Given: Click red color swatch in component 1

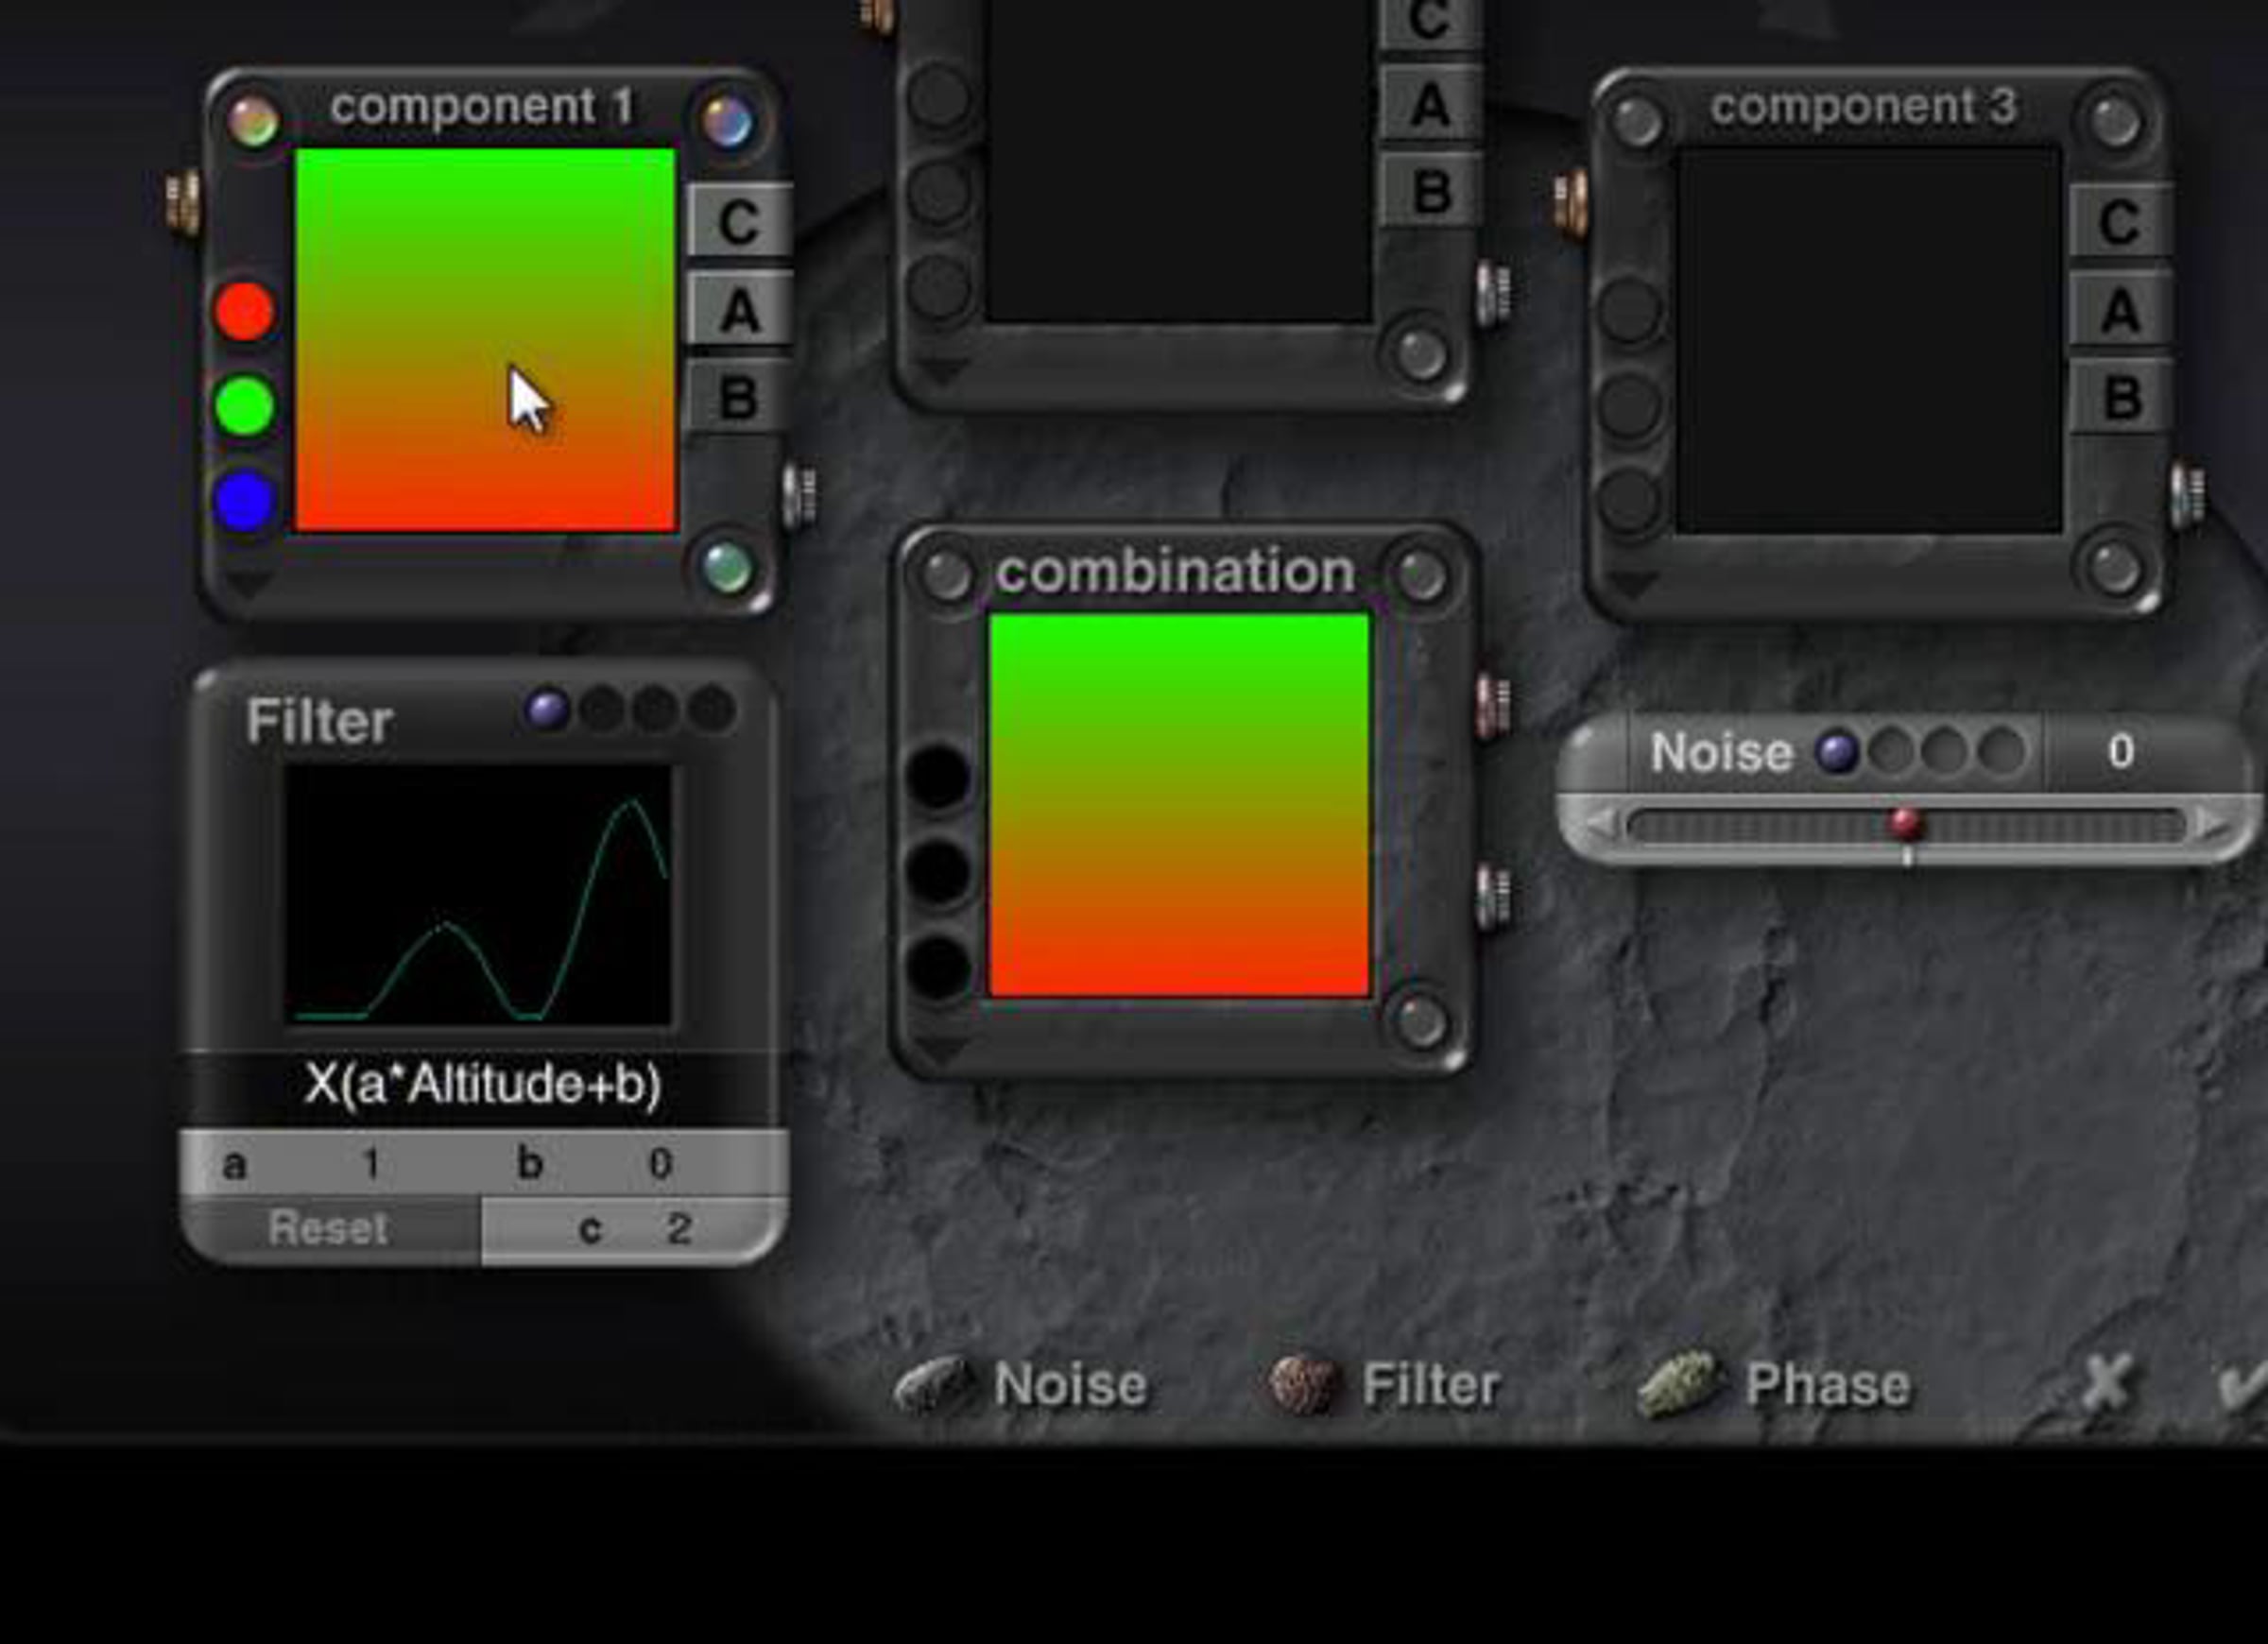Looking at the screenshot, I should pos(245,311).
